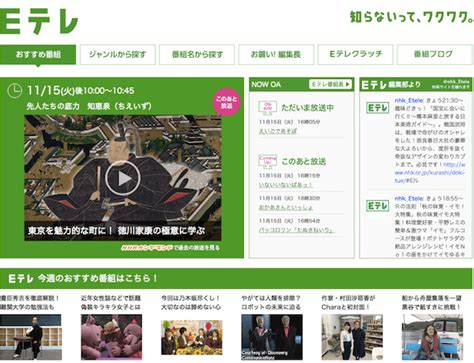Open the Eテレ番組表 button

coord(330,84)
